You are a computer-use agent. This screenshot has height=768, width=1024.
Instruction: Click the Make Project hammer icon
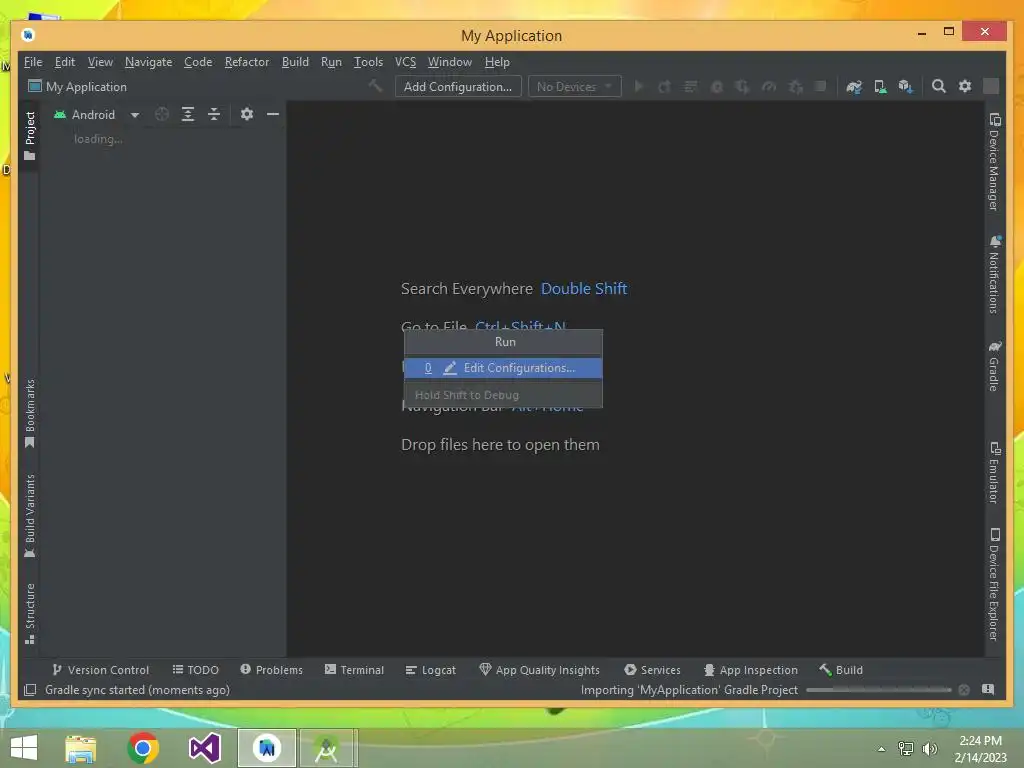coord(375,86)
